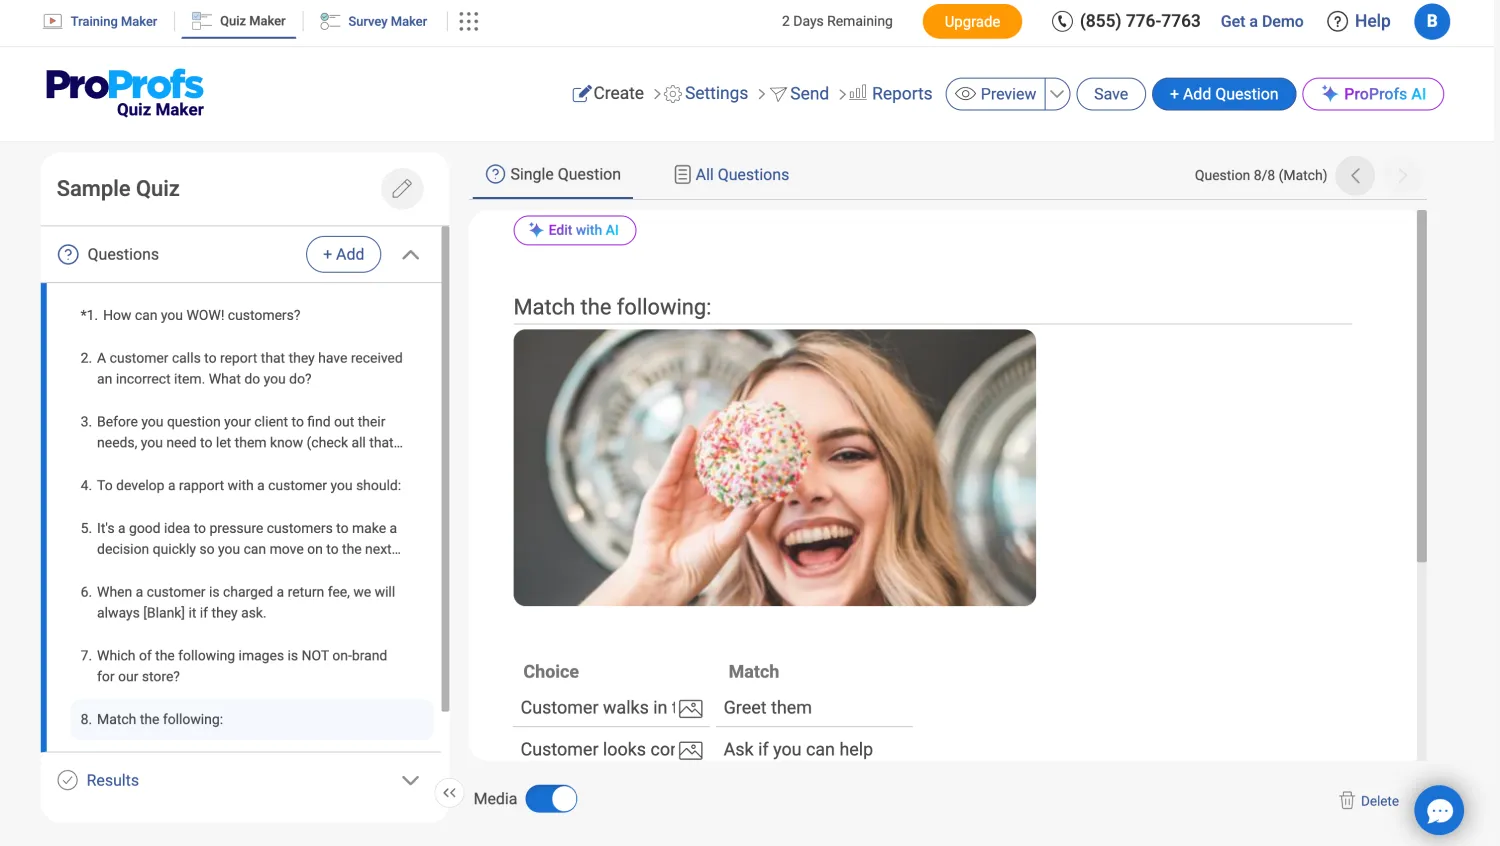
Task: Click the Upgrade button
Action: click(x=971, y=20)
